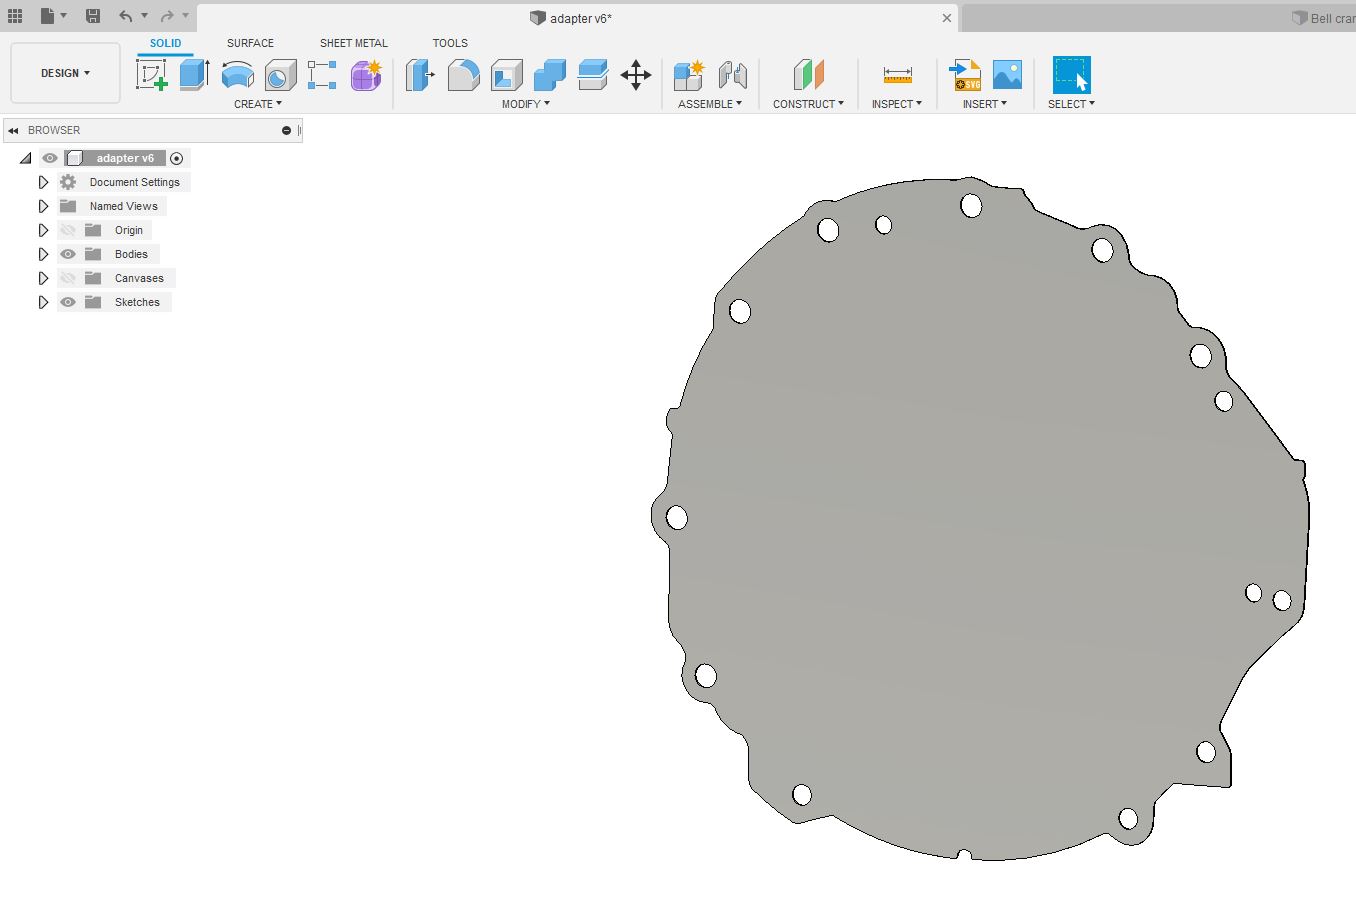Open the SHEET METAL tab

353,43
